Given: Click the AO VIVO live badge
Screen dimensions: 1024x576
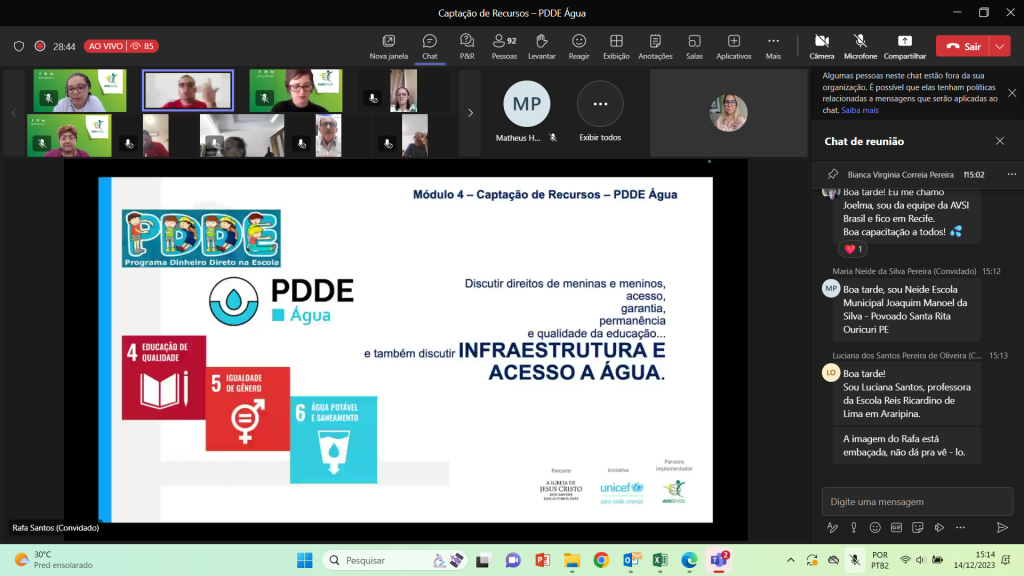Looking at the screenshot, I should point(121,46).
